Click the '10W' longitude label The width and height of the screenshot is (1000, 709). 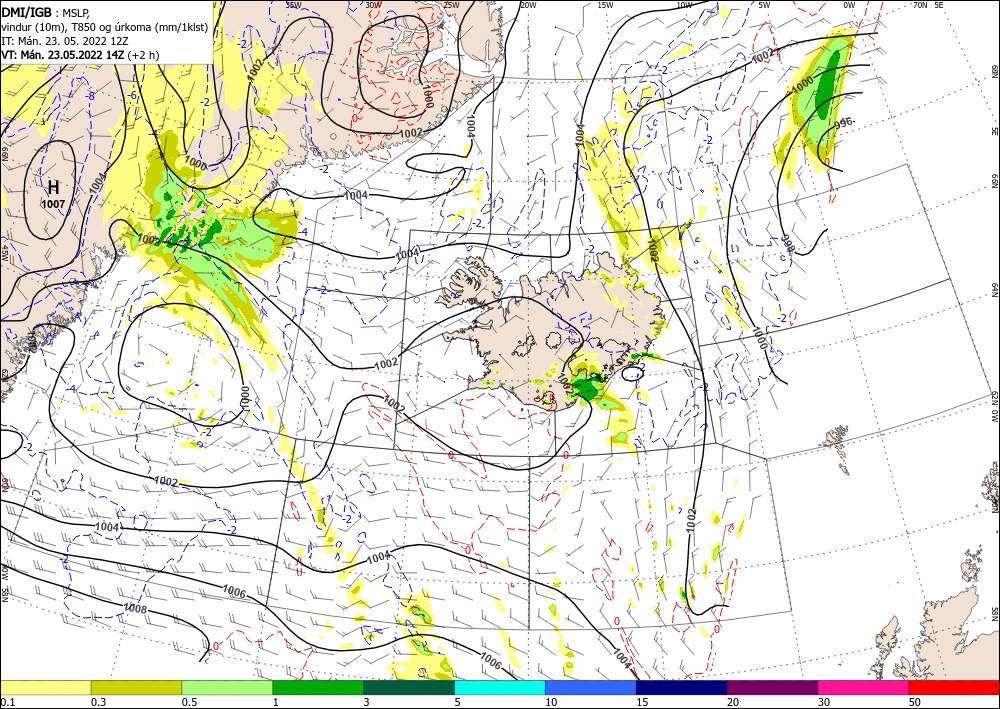click(x=684, y=5)
